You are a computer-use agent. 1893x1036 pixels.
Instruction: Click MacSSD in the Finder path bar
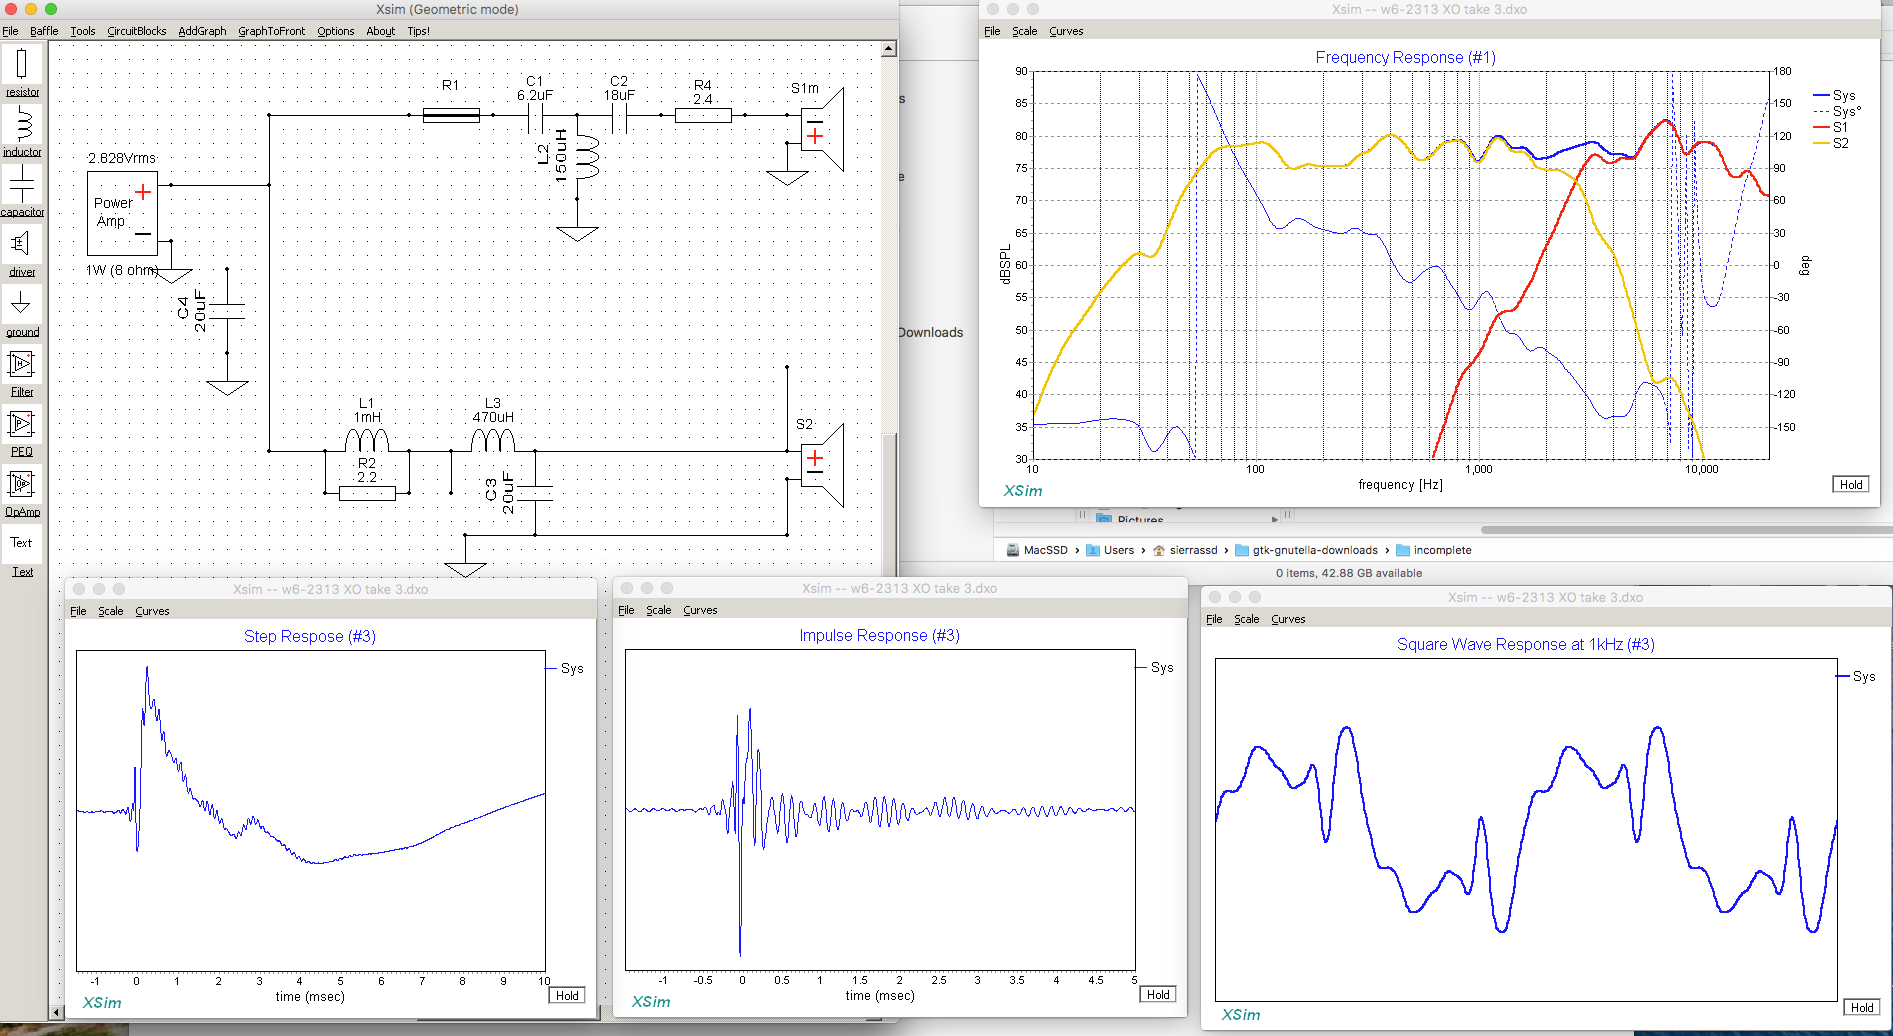pos(1037,550)
